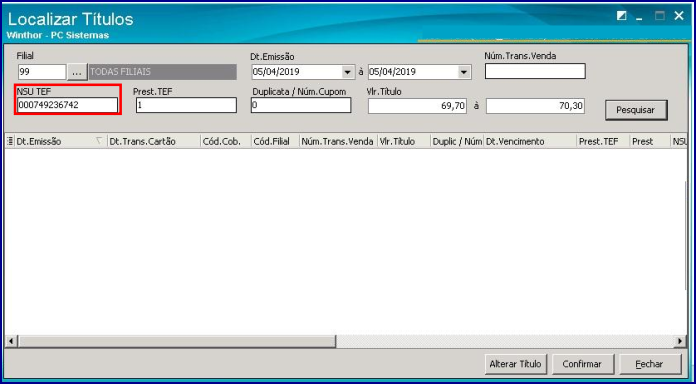Click the end emission date 05/04/2019 text

tap(392, 72)
